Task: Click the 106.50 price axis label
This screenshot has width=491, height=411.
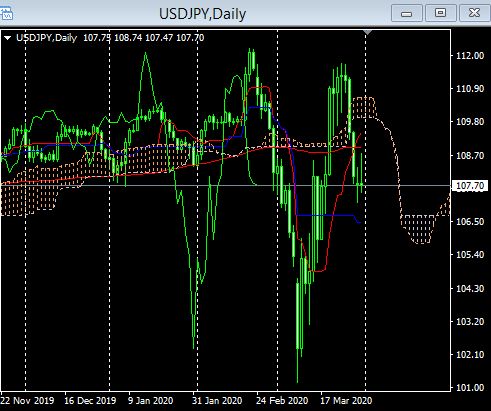Action: (470, 222)
